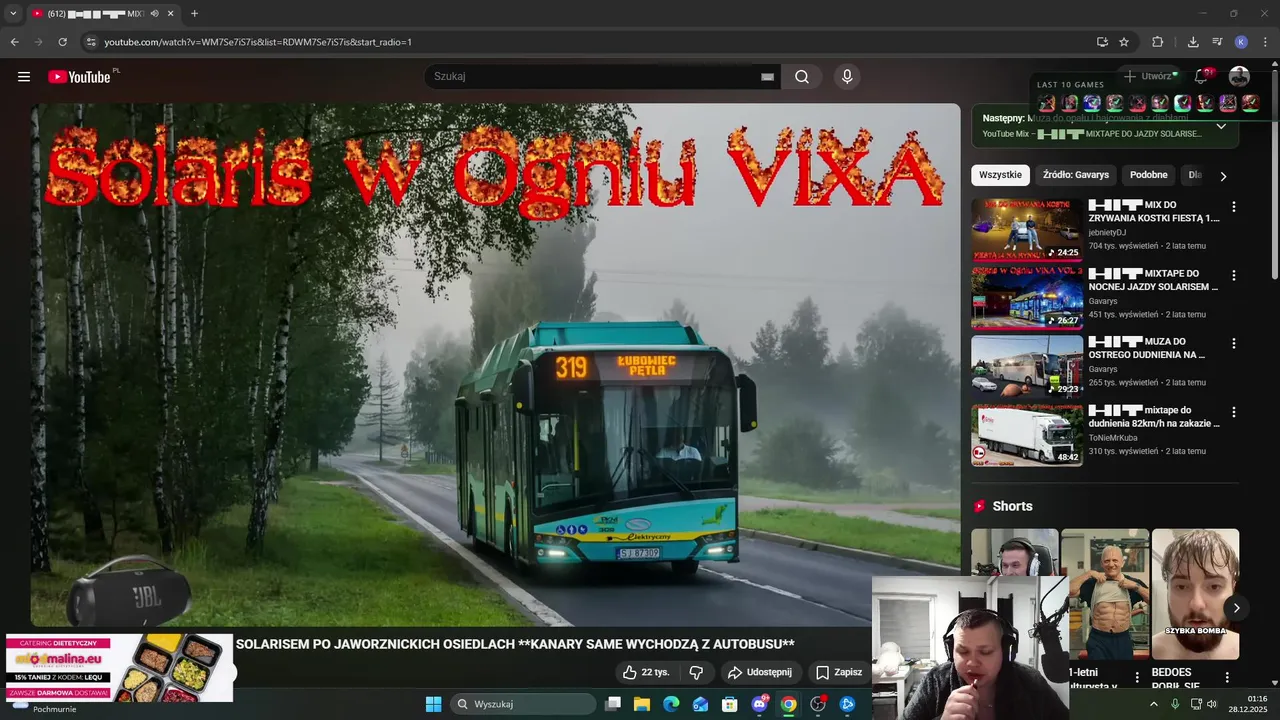This screenshot has width=1280, height=720.
Task: Open Task View on the taskbar
Action: [613, 704]
